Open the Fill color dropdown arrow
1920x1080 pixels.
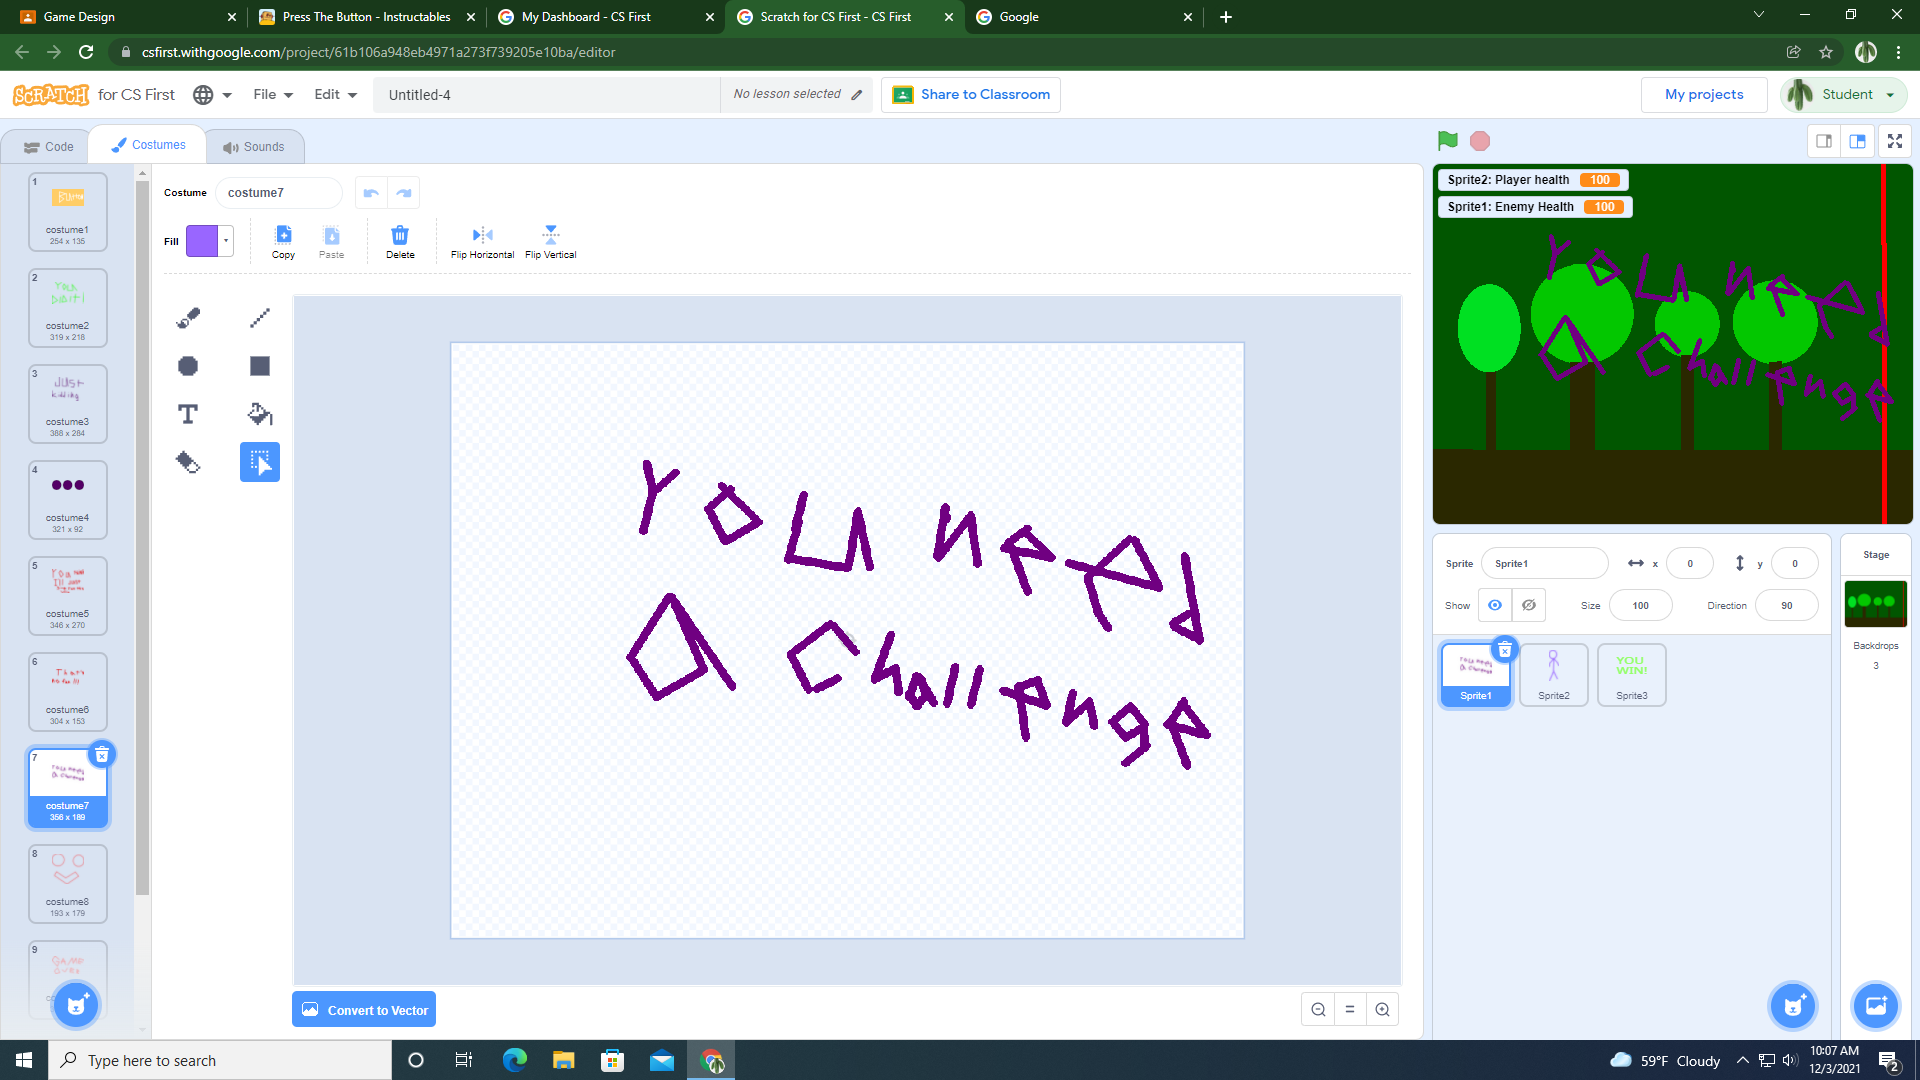pos(224,240)
